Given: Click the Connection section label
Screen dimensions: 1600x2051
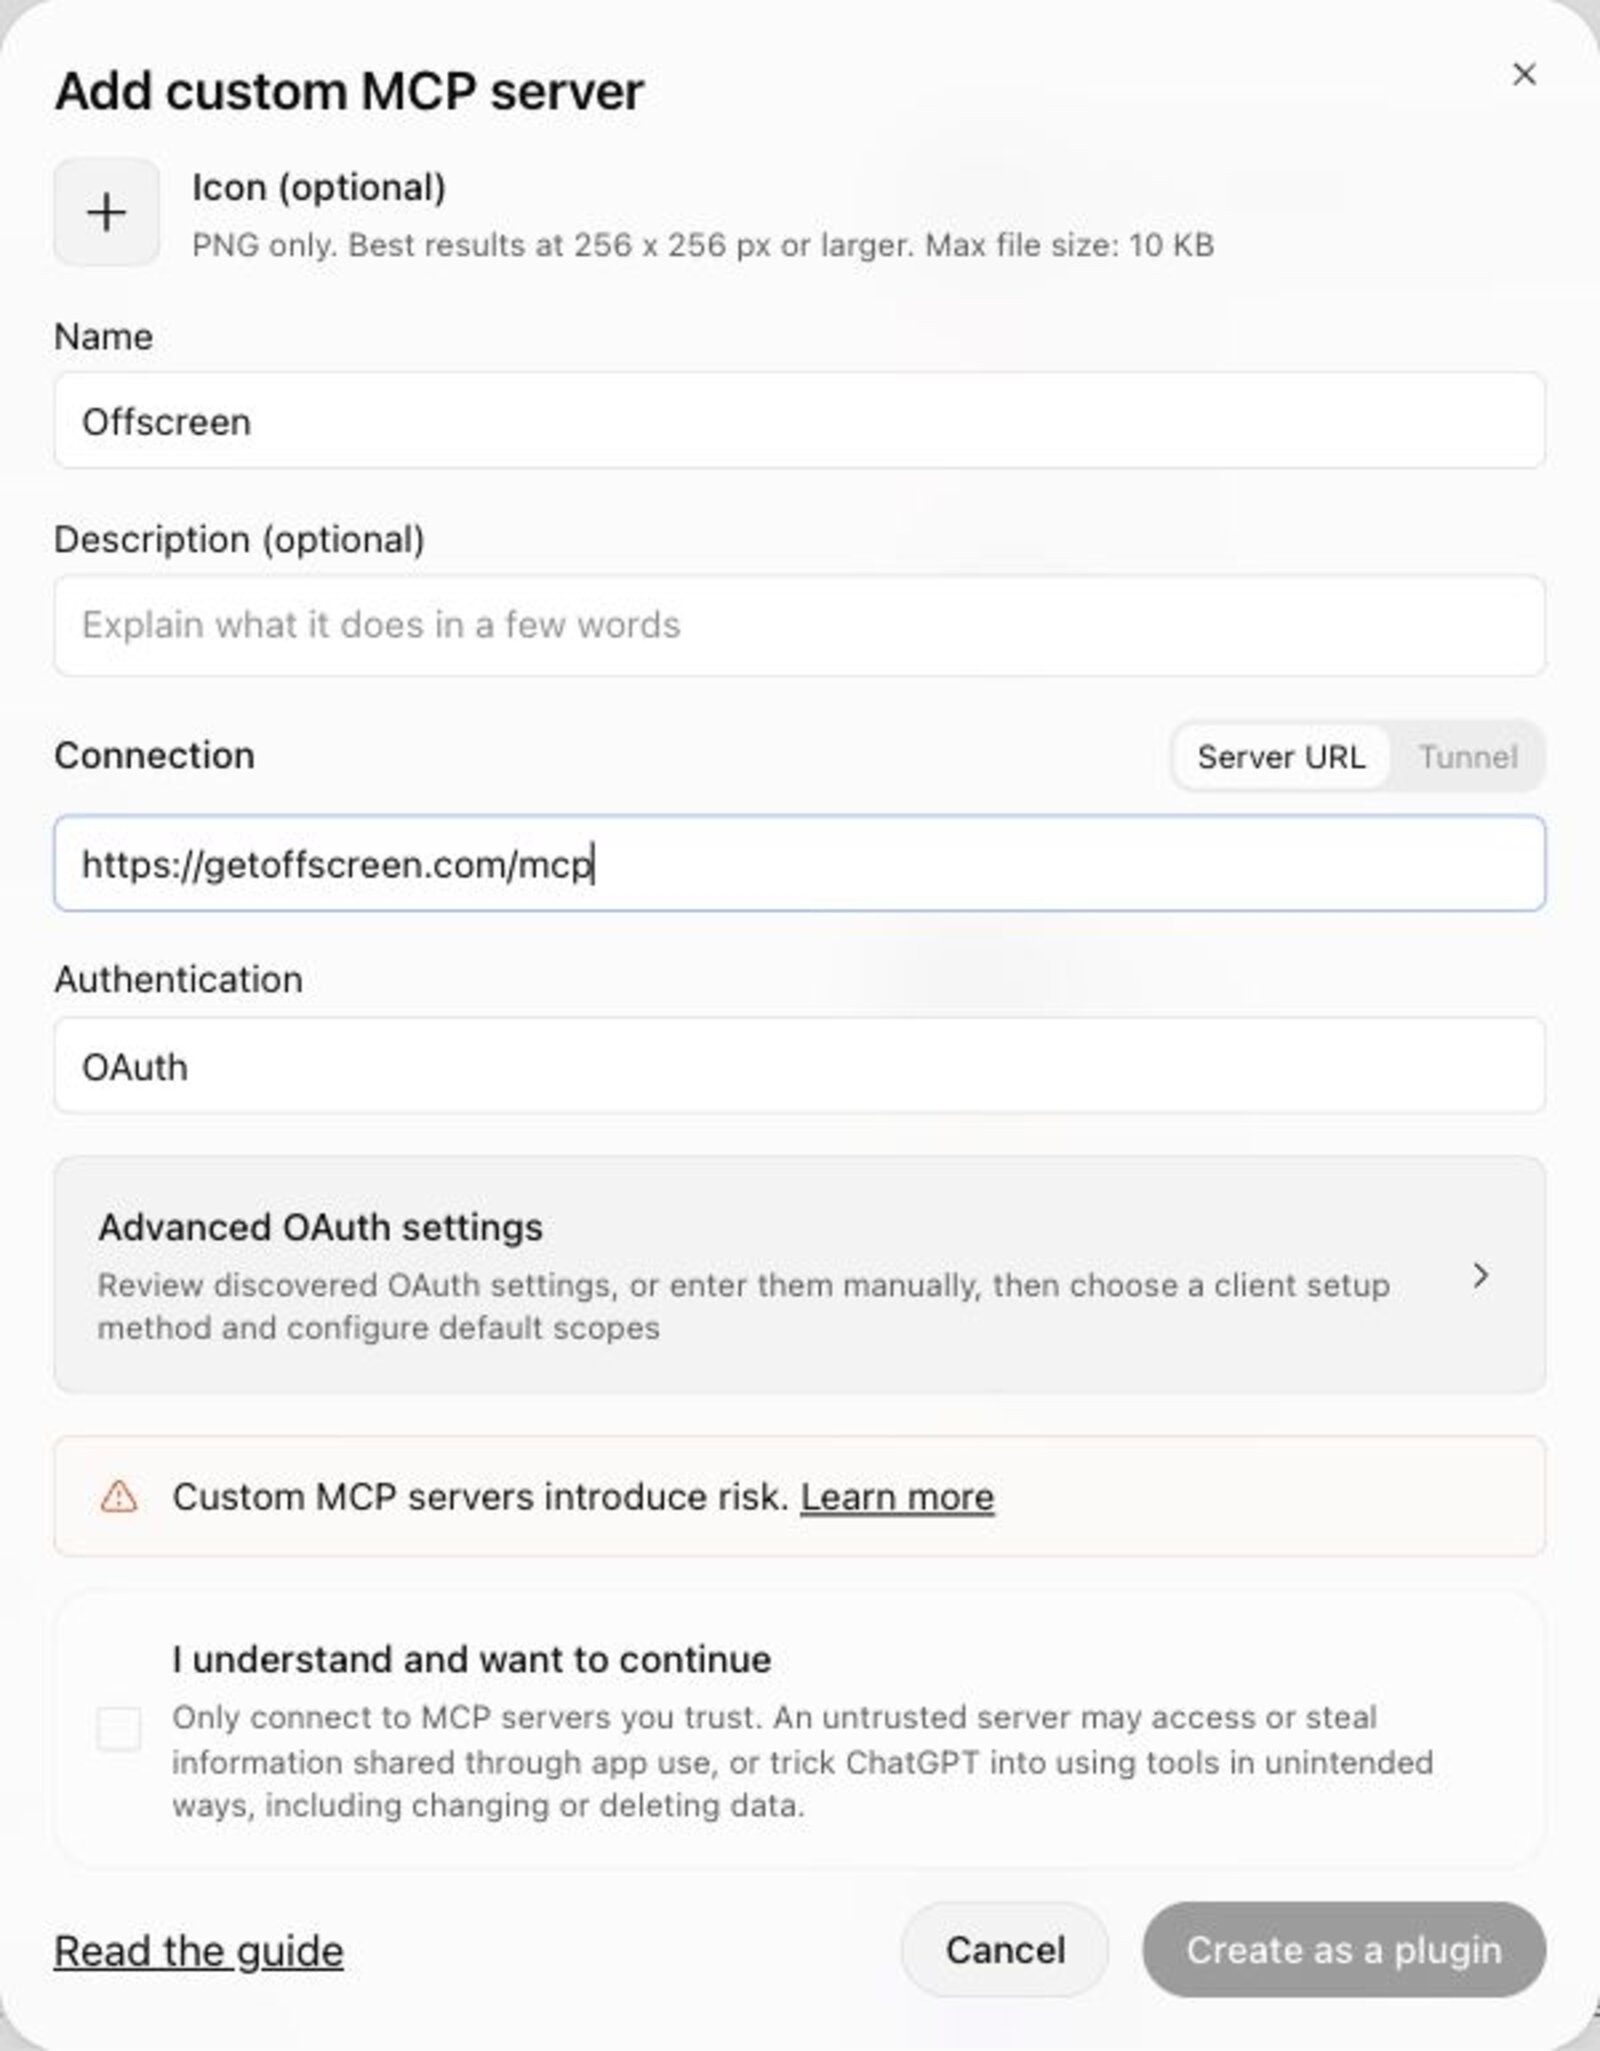Looking at the screenshot, I should (x=155, y=755).
